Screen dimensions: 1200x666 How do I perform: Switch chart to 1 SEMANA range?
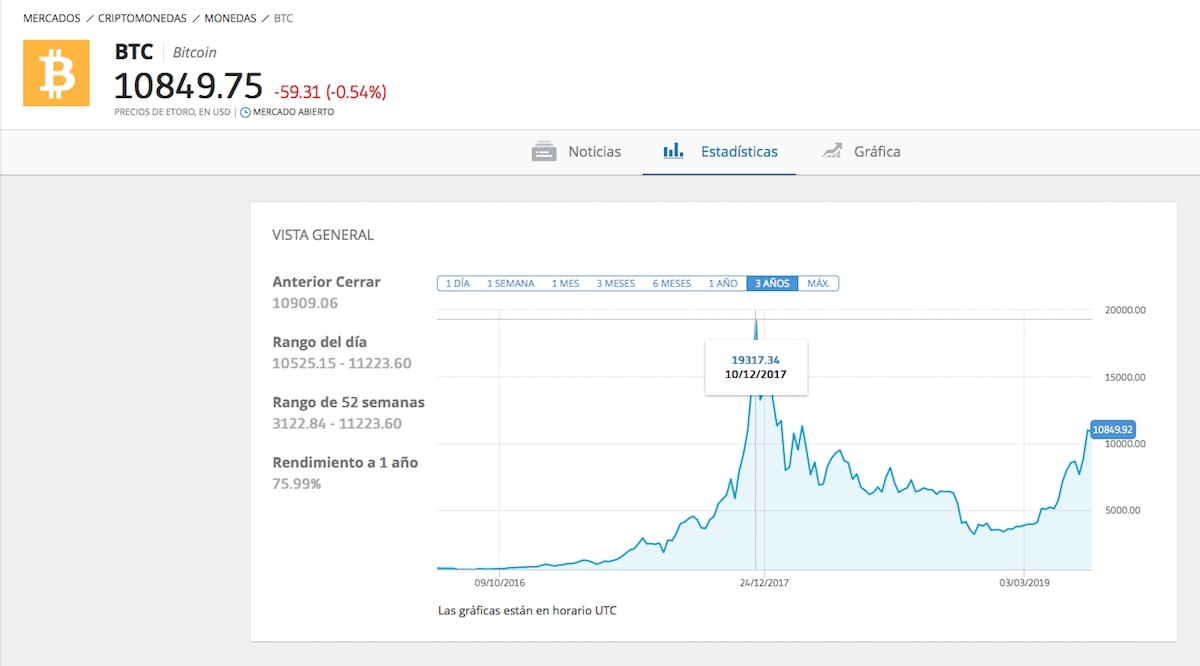510,283
